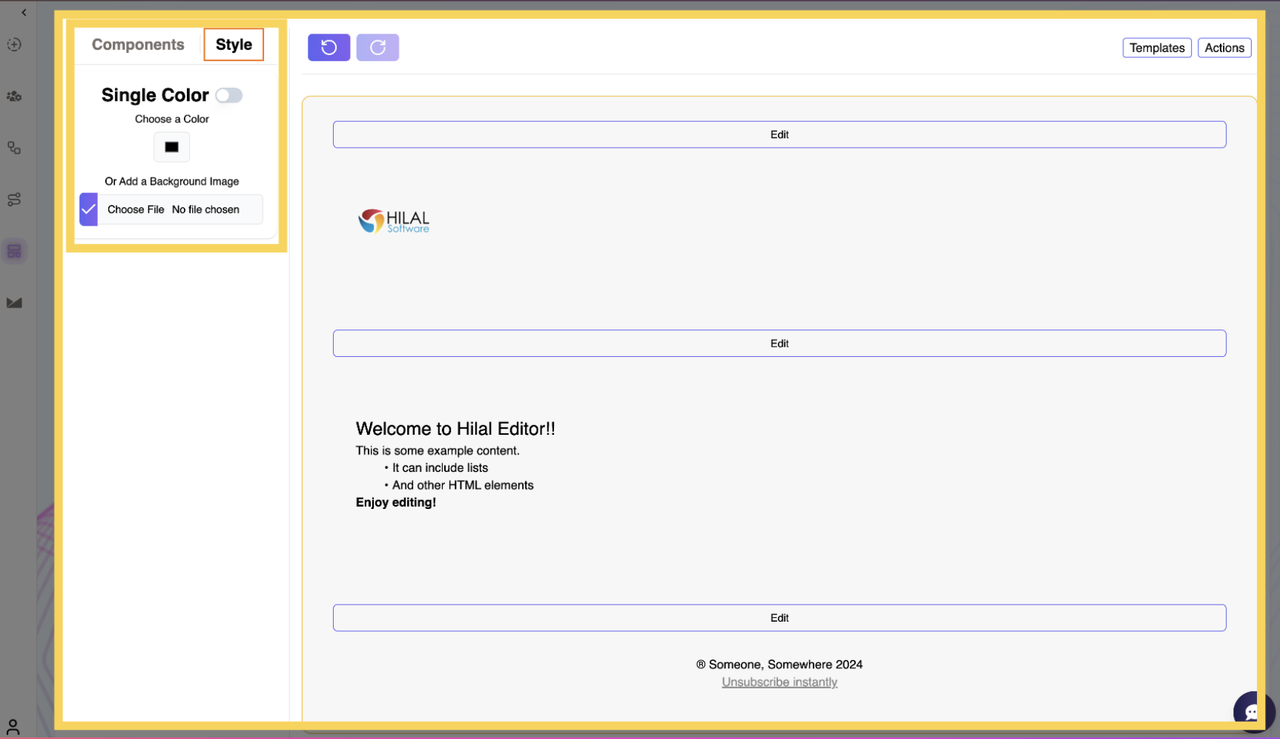Click the 'Welcome to Hilal Editor!!' heading
The width and height of the screenshot is (1280, 739).
455,428
